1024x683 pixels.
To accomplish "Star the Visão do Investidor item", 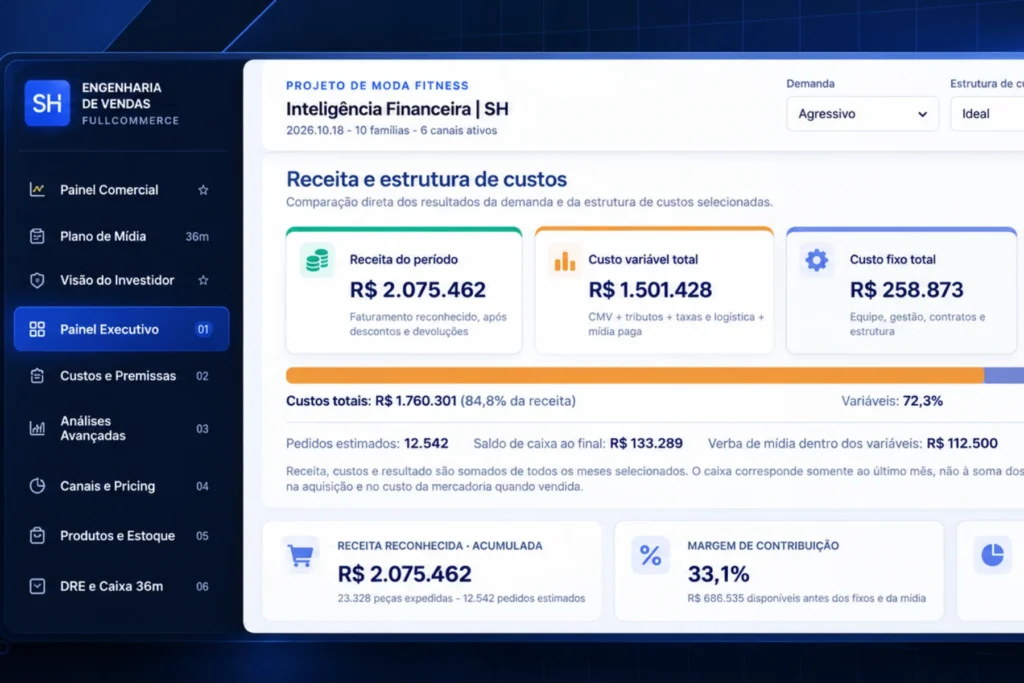I will tap(203, 280).
